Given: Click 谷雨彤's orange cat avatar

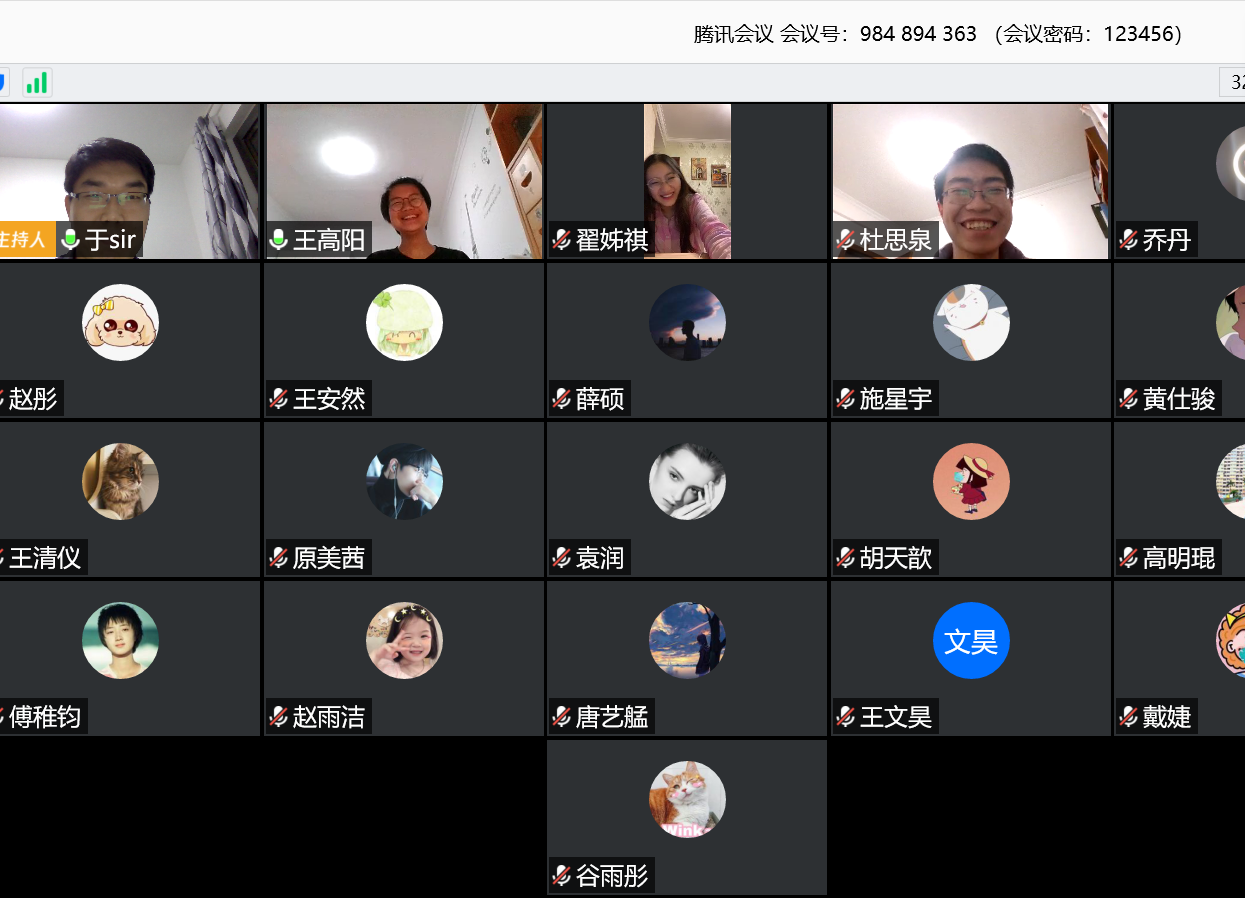Looking at the screenshot, I should 687,800.
